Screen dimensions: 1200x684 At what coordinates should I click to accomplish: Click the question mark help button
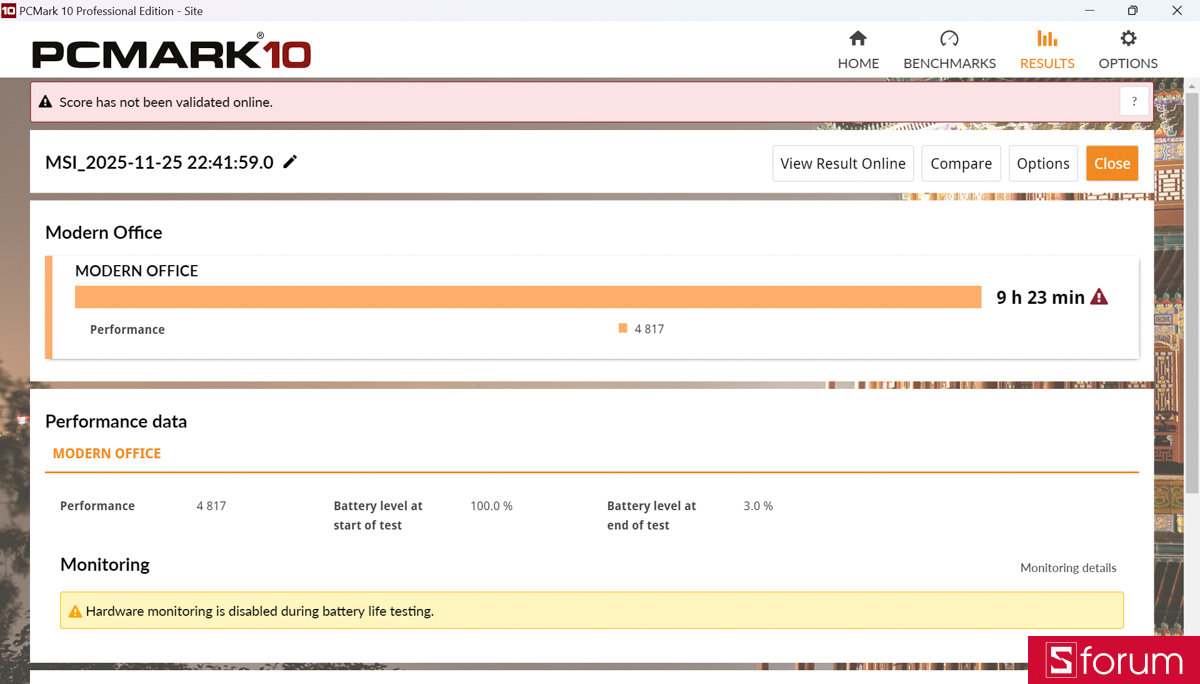[1134, 101]
